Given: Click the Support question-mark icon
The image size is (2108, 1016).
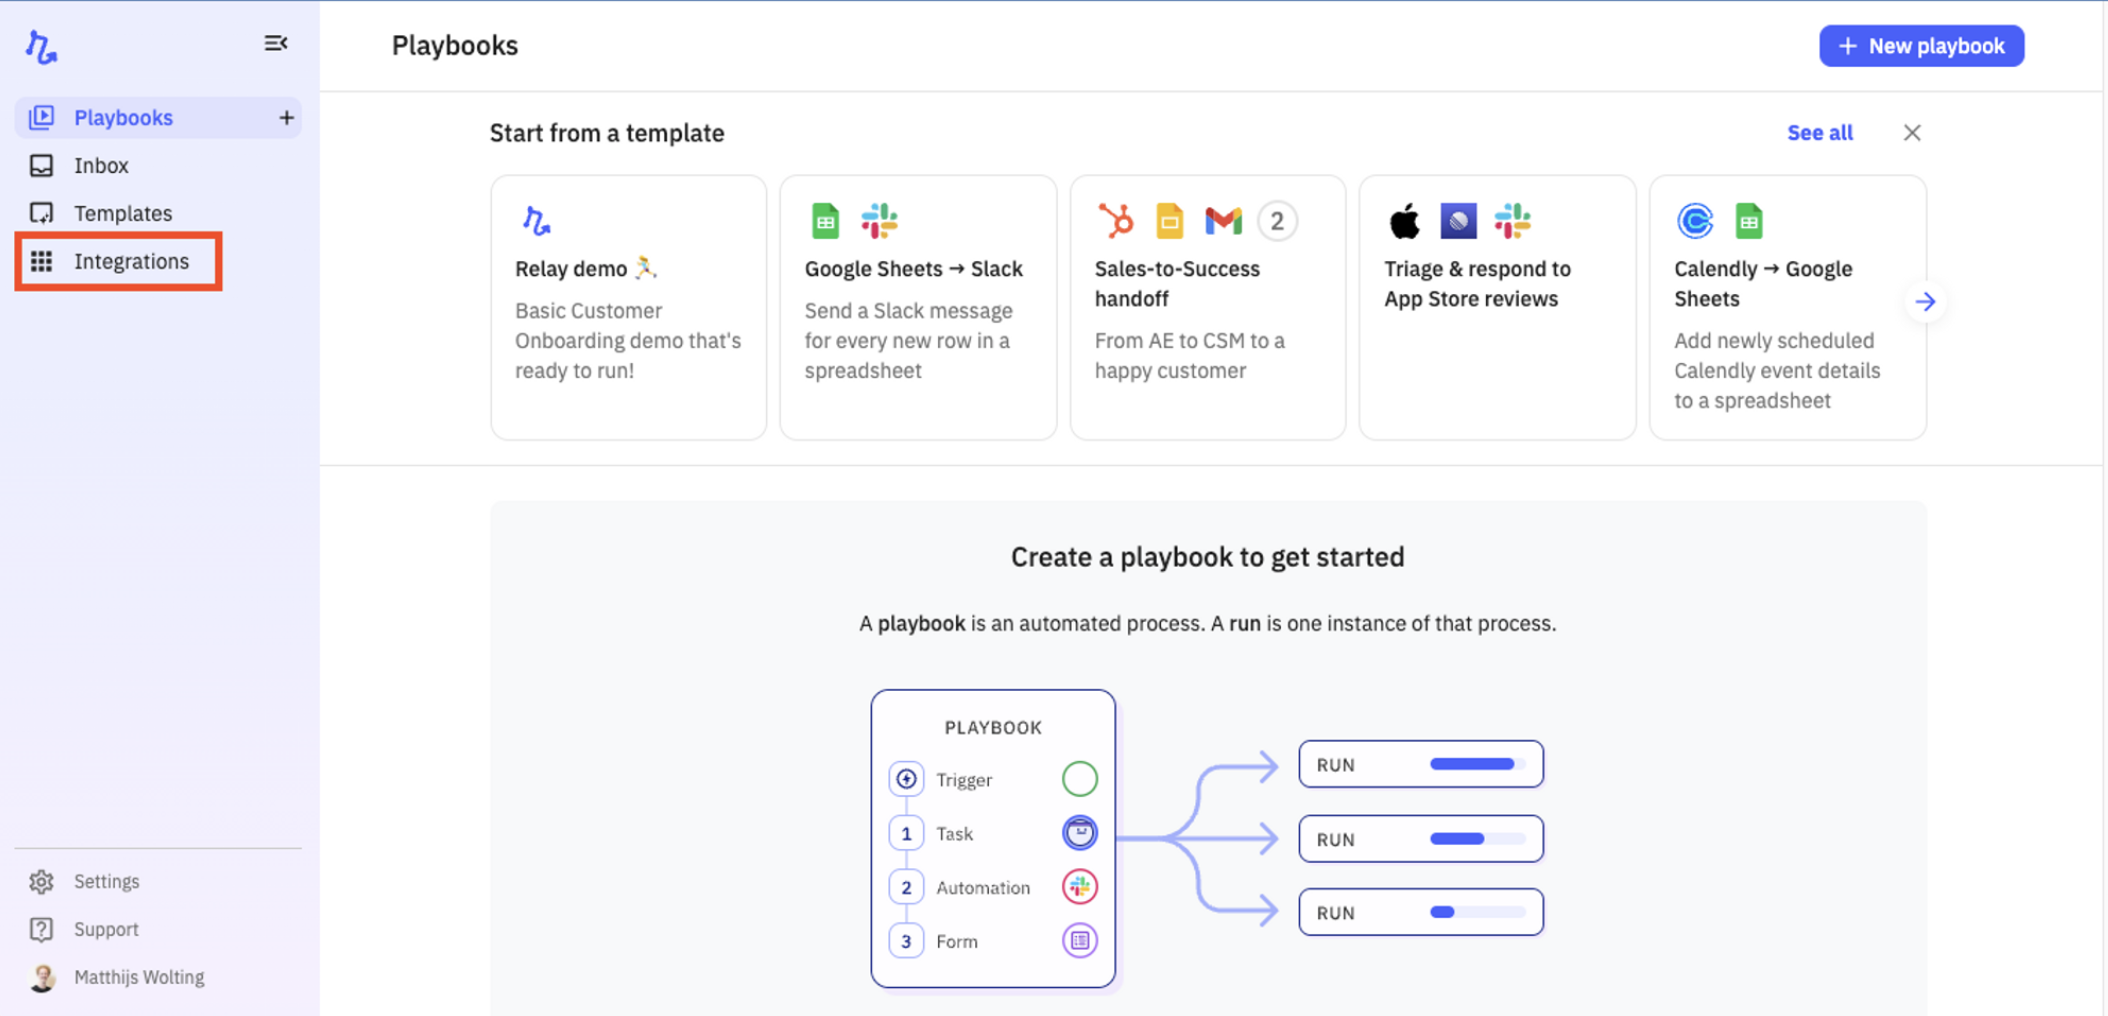Looking at the screenshot, I should [x=41, y=929].
